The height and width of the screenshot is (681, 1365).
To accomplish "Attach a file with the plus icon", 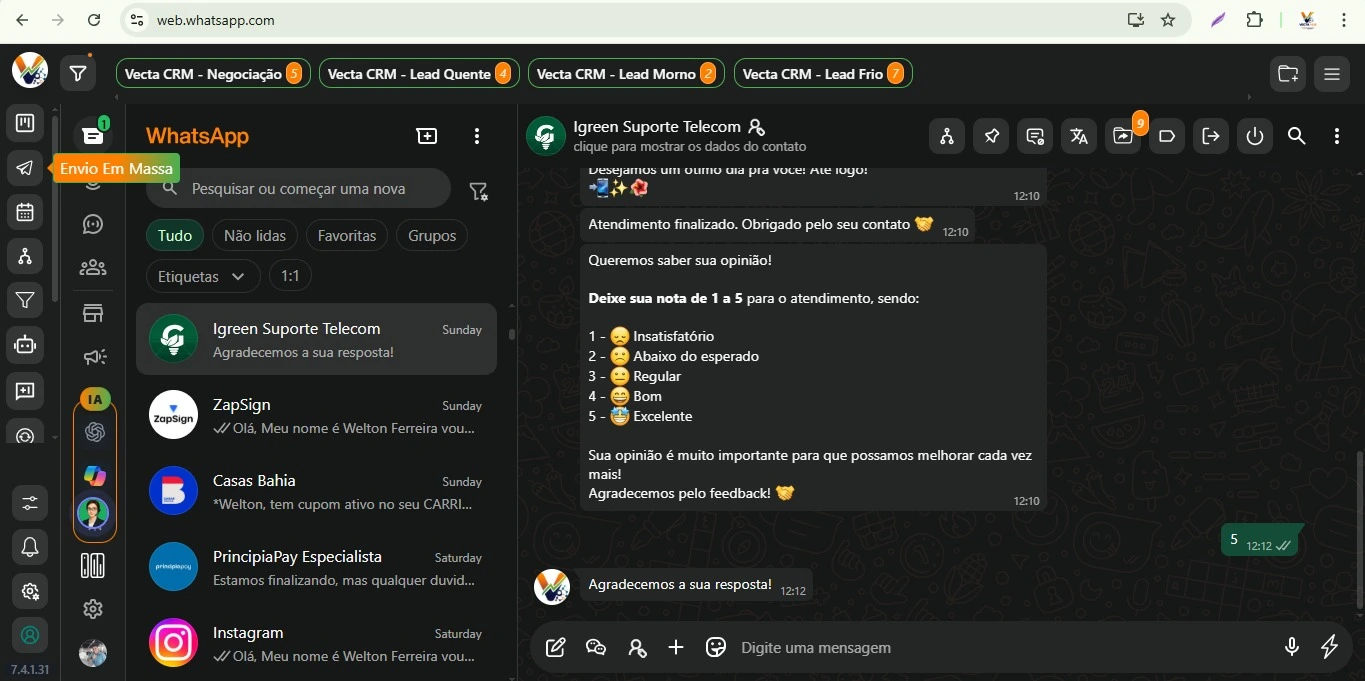I will click(x=676, y=648).
